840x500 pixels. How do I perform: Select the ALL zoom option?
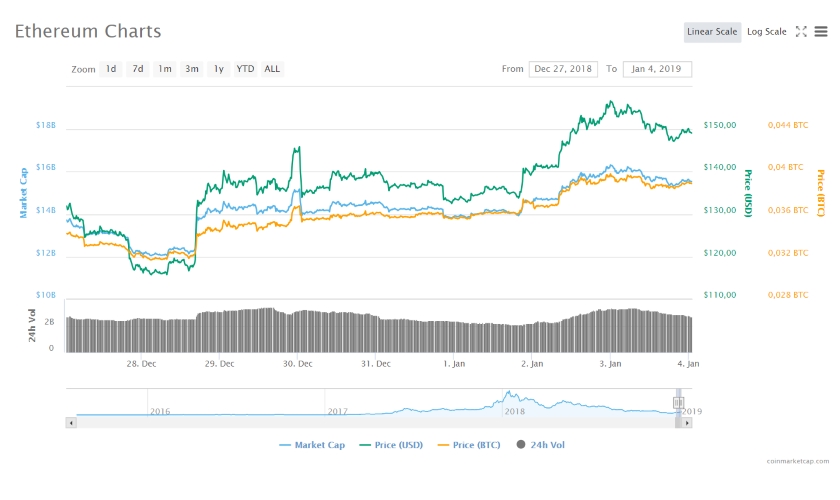click(272, 69)
